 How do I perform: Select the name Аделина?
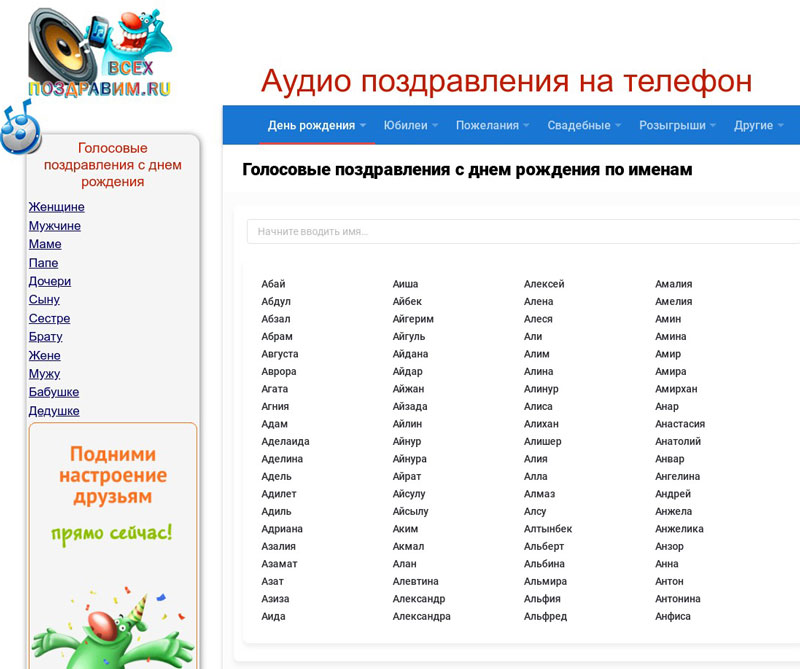[282, 459]
